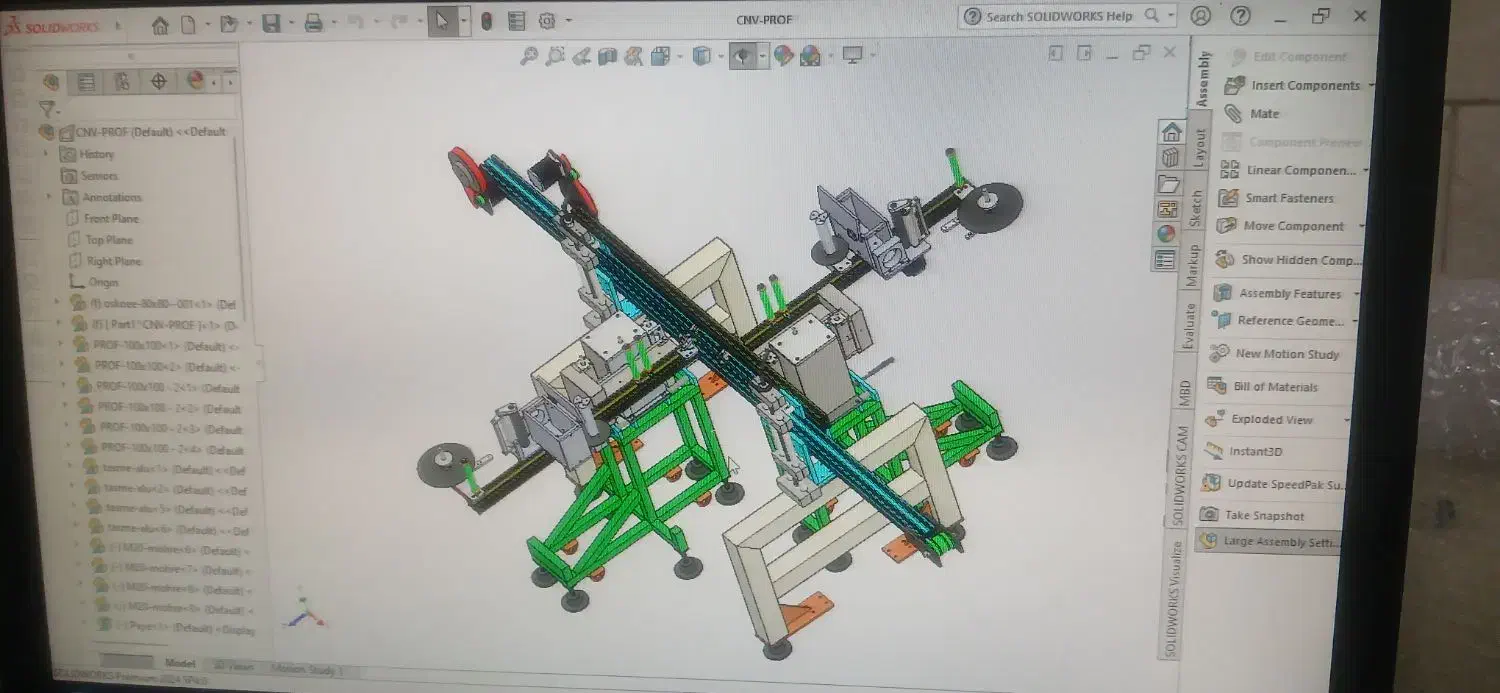Viewport: 1500px width, 693px height.
Task: Toggle the Instant3D command
Action: (x=1244, y=452)
